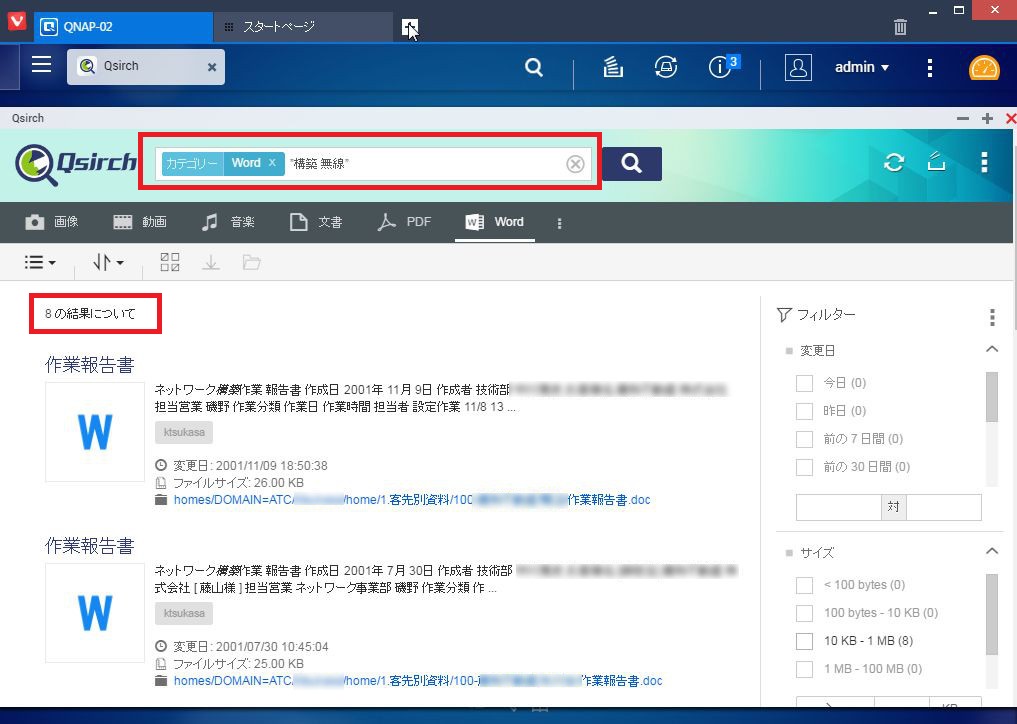1017x724 pixels.
Task: Open the QTS search magnifier
Action: (x=534, y=67)
